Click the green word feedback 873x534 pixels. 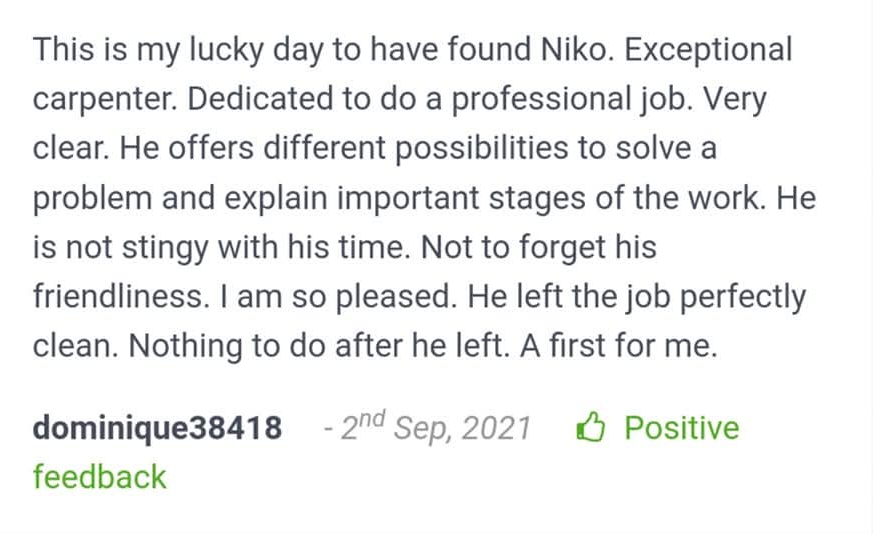[100, 477]
